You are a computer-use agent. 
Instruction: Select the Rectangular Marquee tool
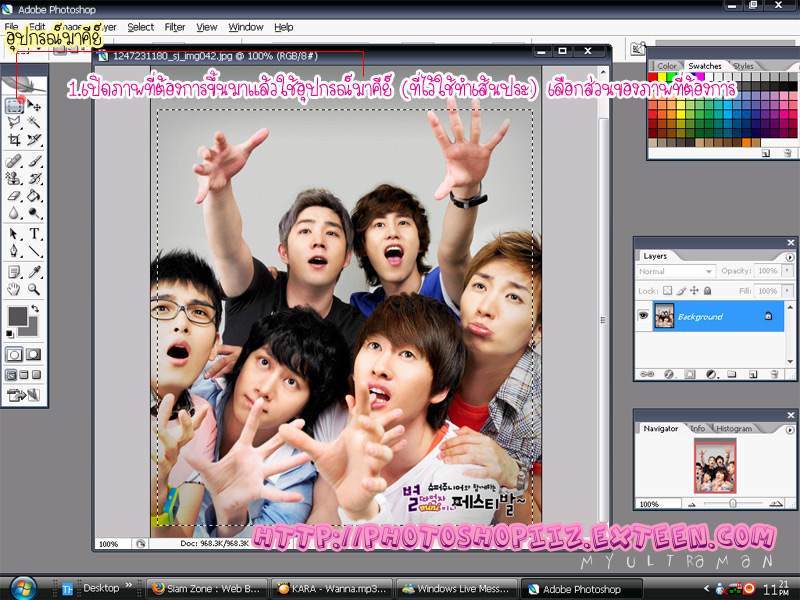(x=14, y=106)
